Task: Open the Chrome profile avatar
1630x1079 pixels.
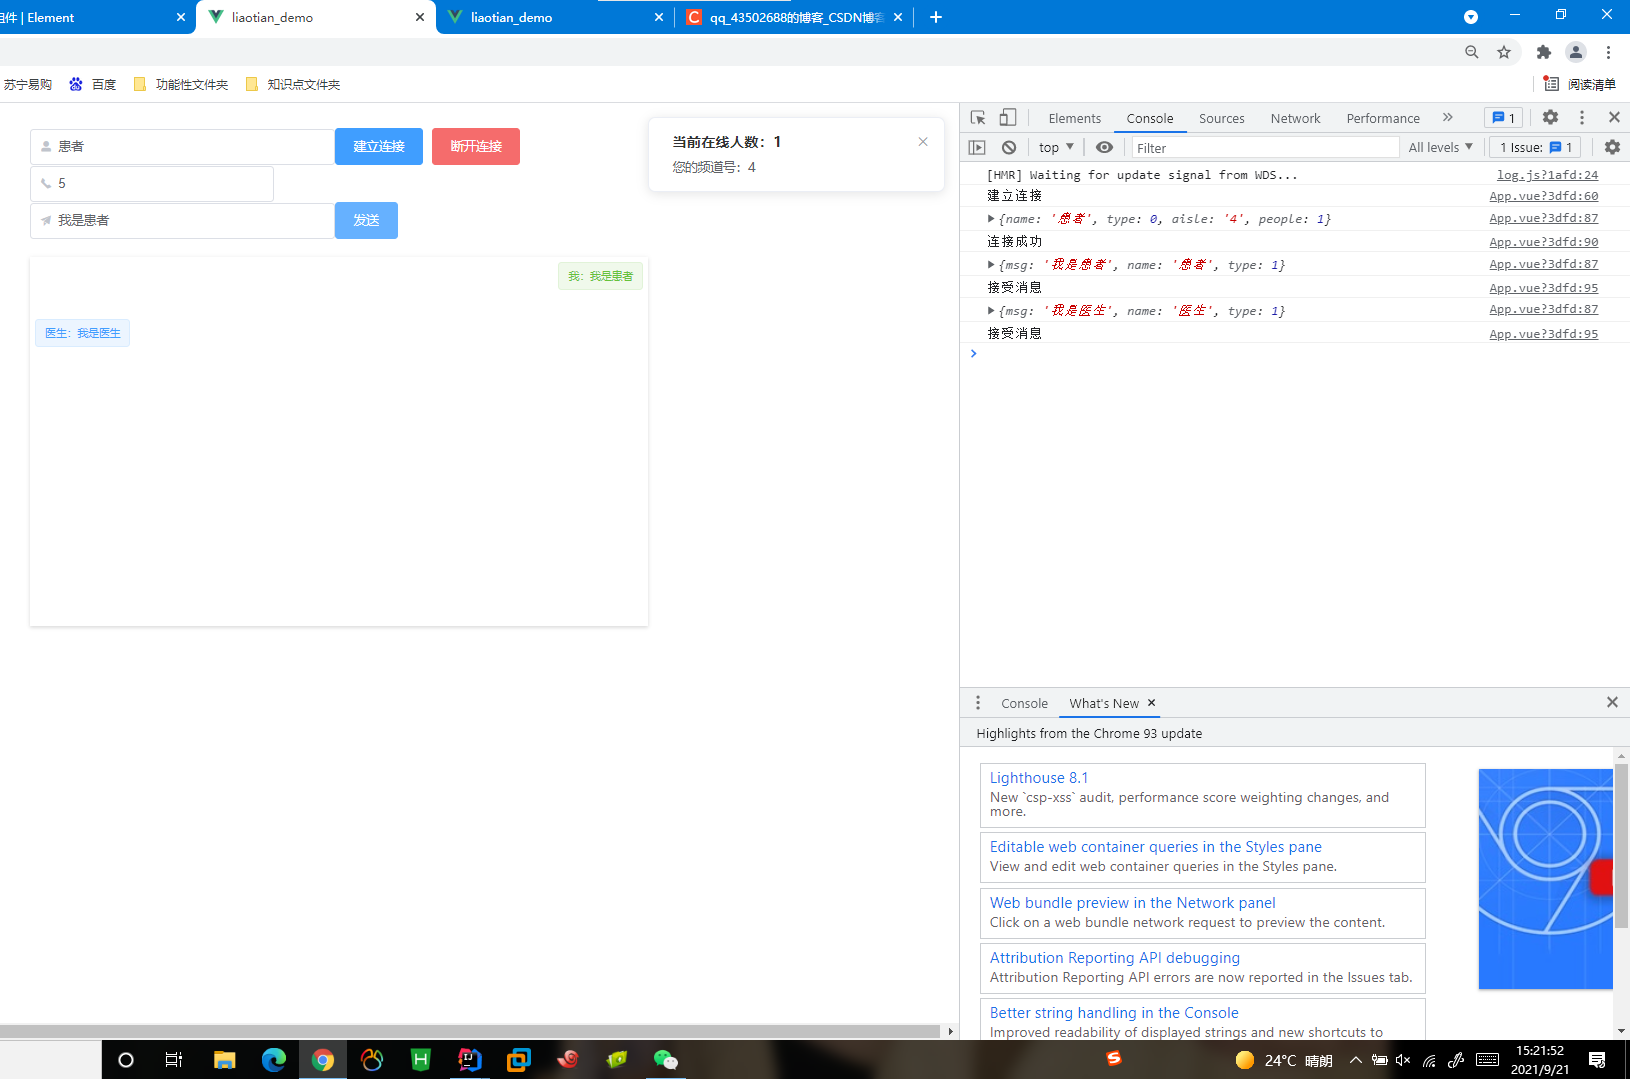Action: [1576, 52]
